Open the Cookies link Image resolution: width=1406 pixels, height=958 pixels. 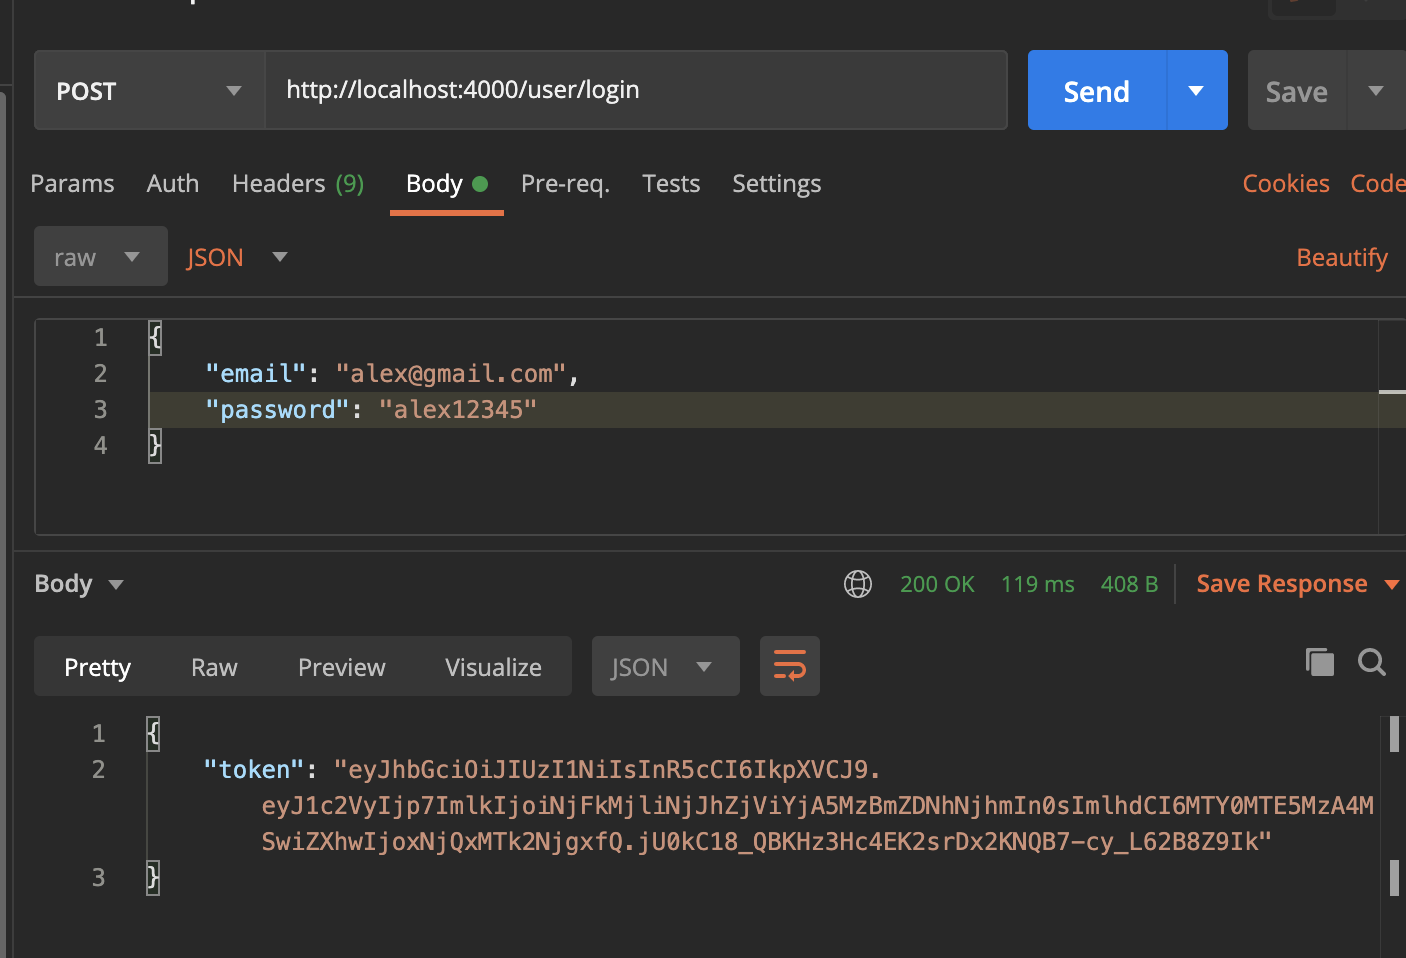click(1286, 184)
